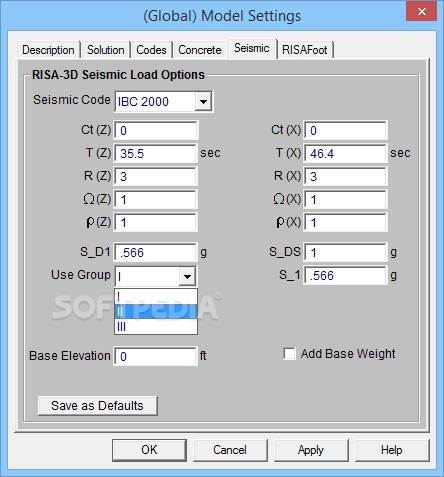Open the Codes tab
Screen dimensions: 444x477
click(151, 50)
